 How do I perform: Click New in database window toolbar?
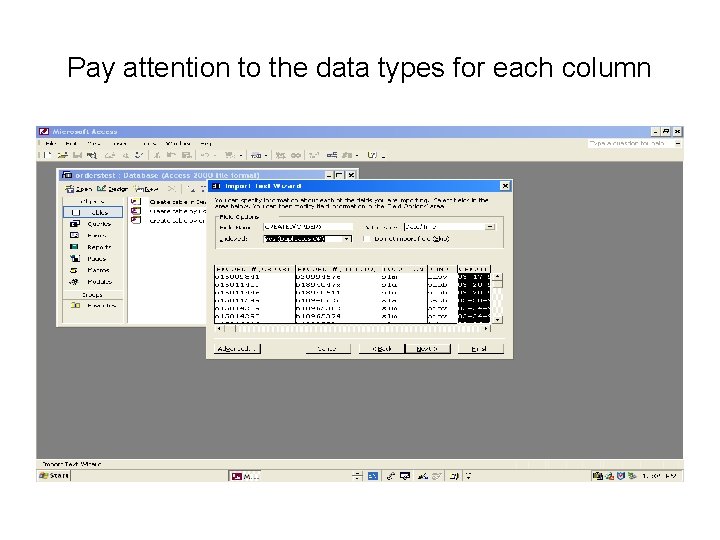[x=146, y=189]
